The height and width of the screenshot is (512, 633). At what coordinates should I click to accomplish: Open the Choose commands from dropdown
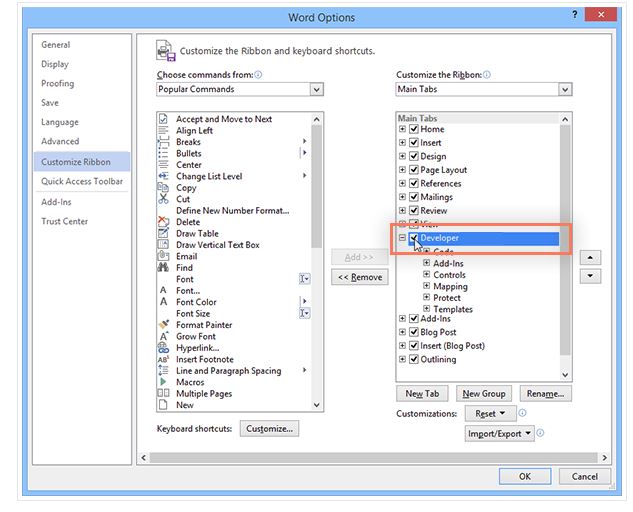[x=316, y=89]
